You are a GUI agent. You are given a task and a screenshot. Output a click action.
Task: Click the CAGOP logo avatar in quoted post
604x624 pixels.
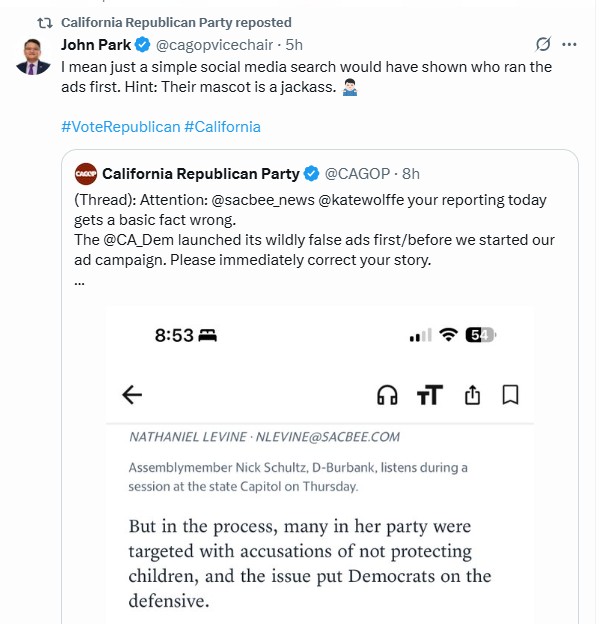click(x=86, y=174)
